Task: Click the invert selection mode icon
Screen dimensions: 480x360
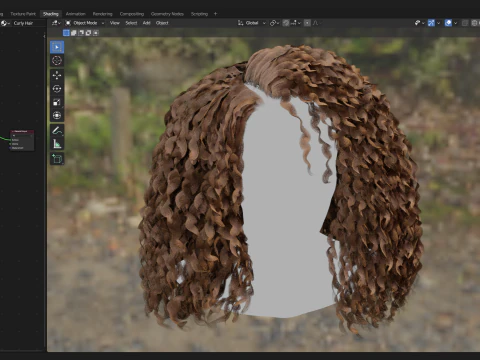Action: [x=88, y=33]
